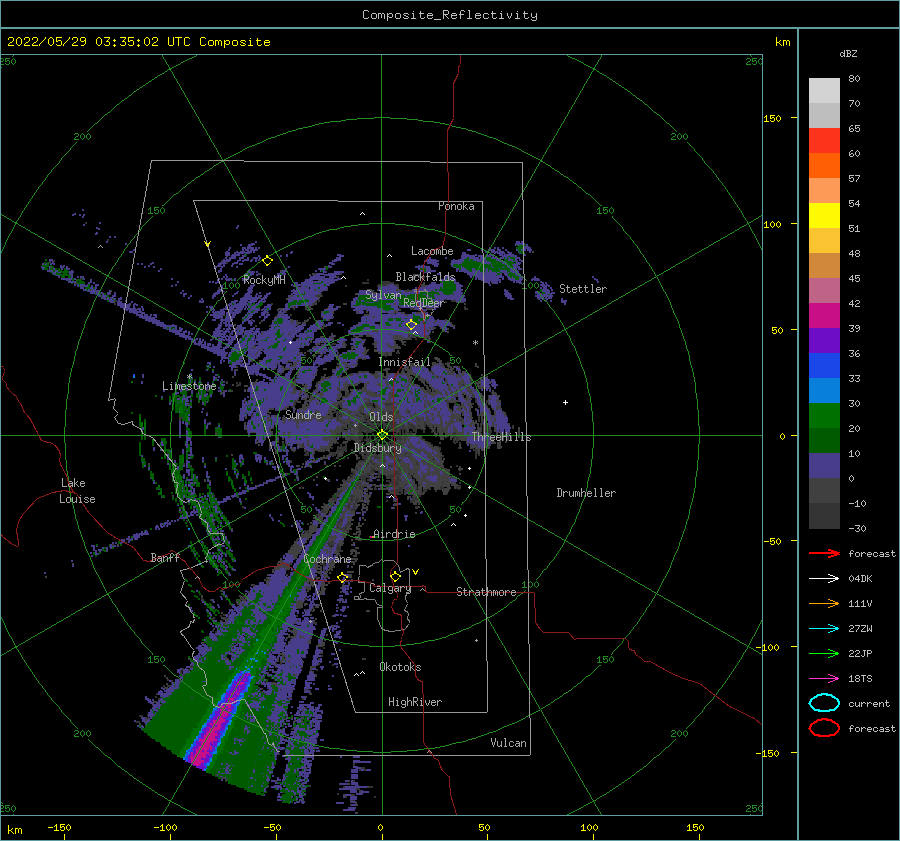Click the Lacombe town label

pyautogui.click(x=432, y=251)
